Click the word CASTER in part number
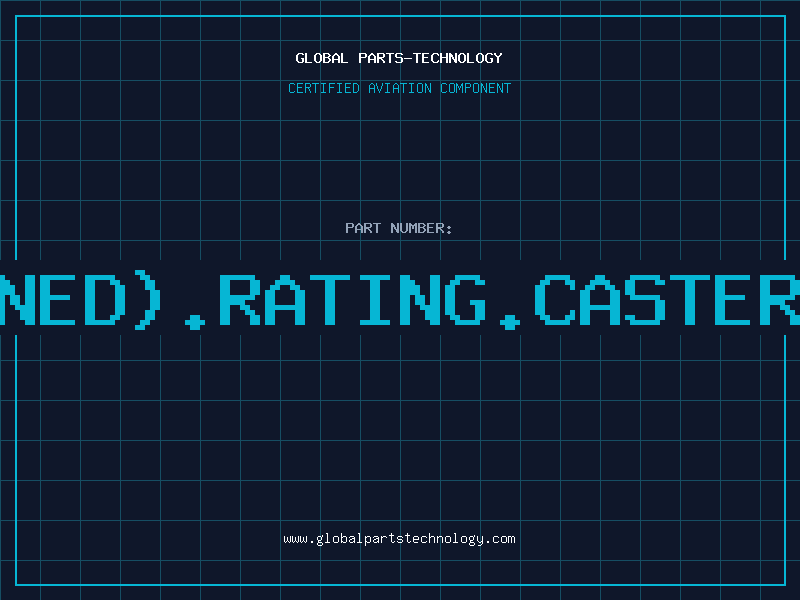 click(x=667, y=299)
